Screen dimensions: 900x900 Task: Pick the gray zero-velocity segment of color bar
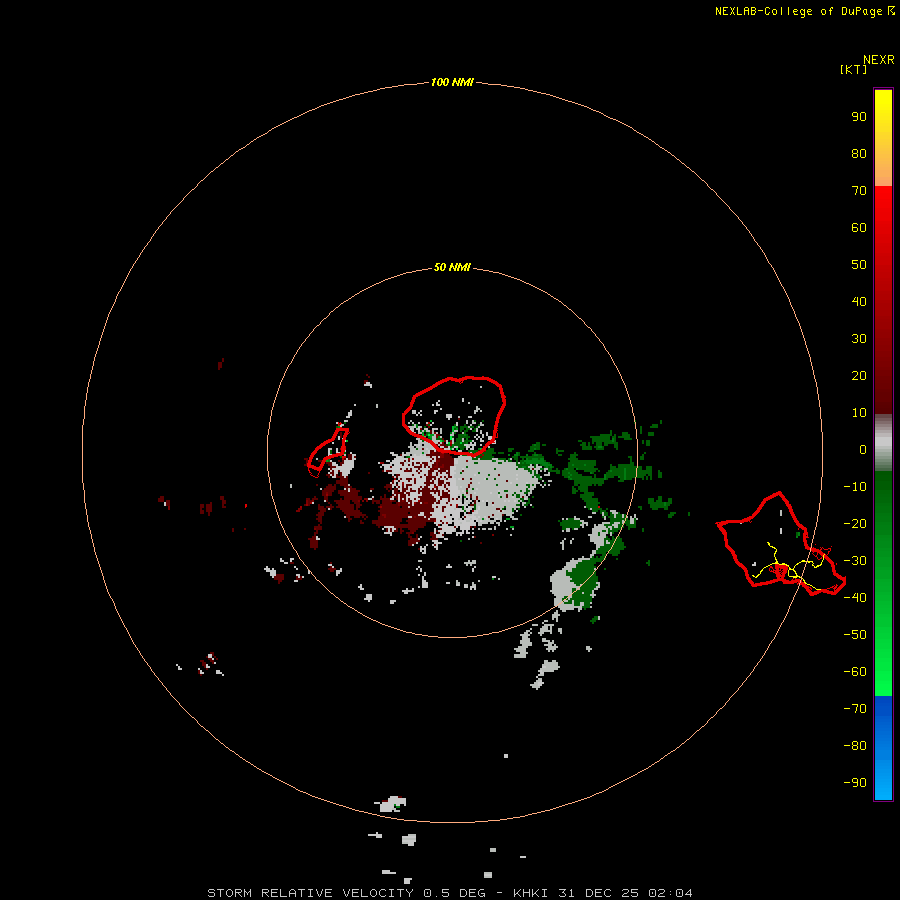point(883,443)
